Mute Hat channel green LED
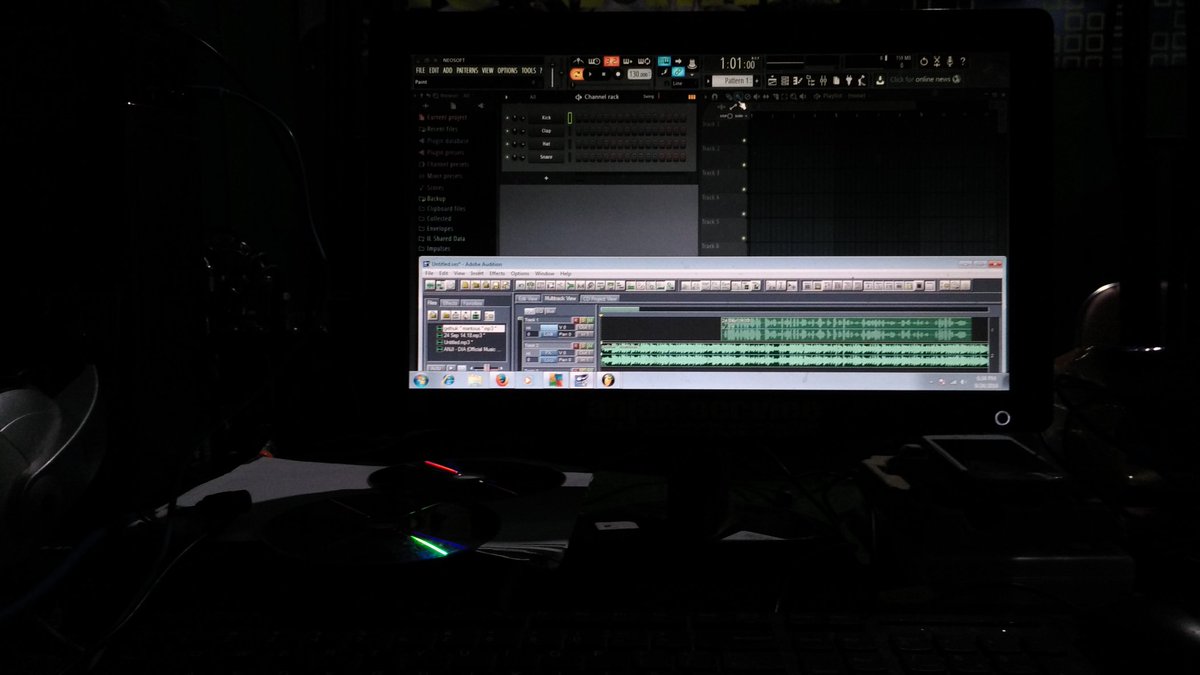This screenshot has width=1200, height=675. coord(507,144)
